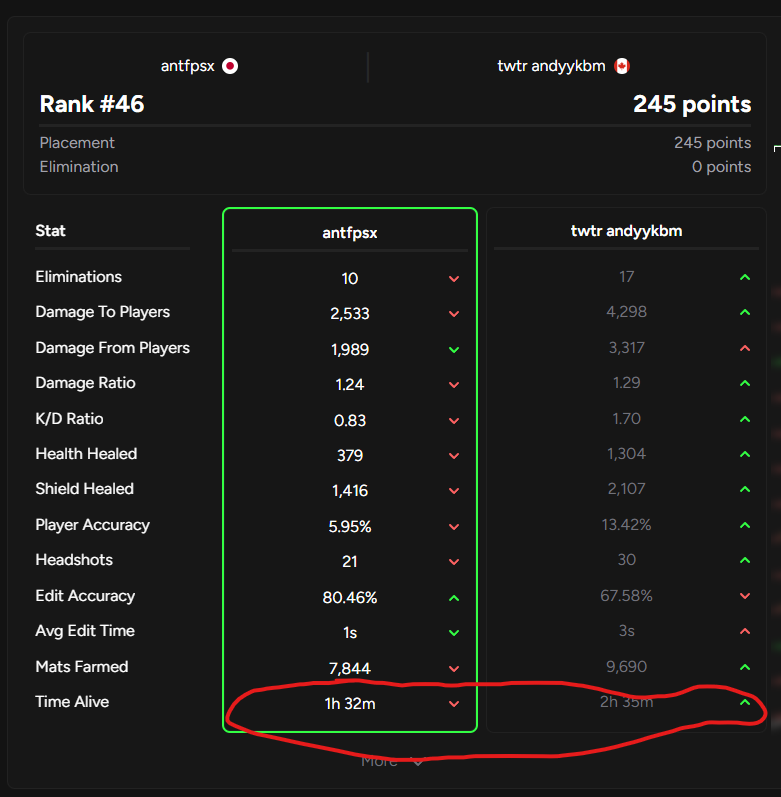Screen dimensions: 781x797
Task: Click andyykbm green arrow for Time Alive
Action: [x=745, y=702]
